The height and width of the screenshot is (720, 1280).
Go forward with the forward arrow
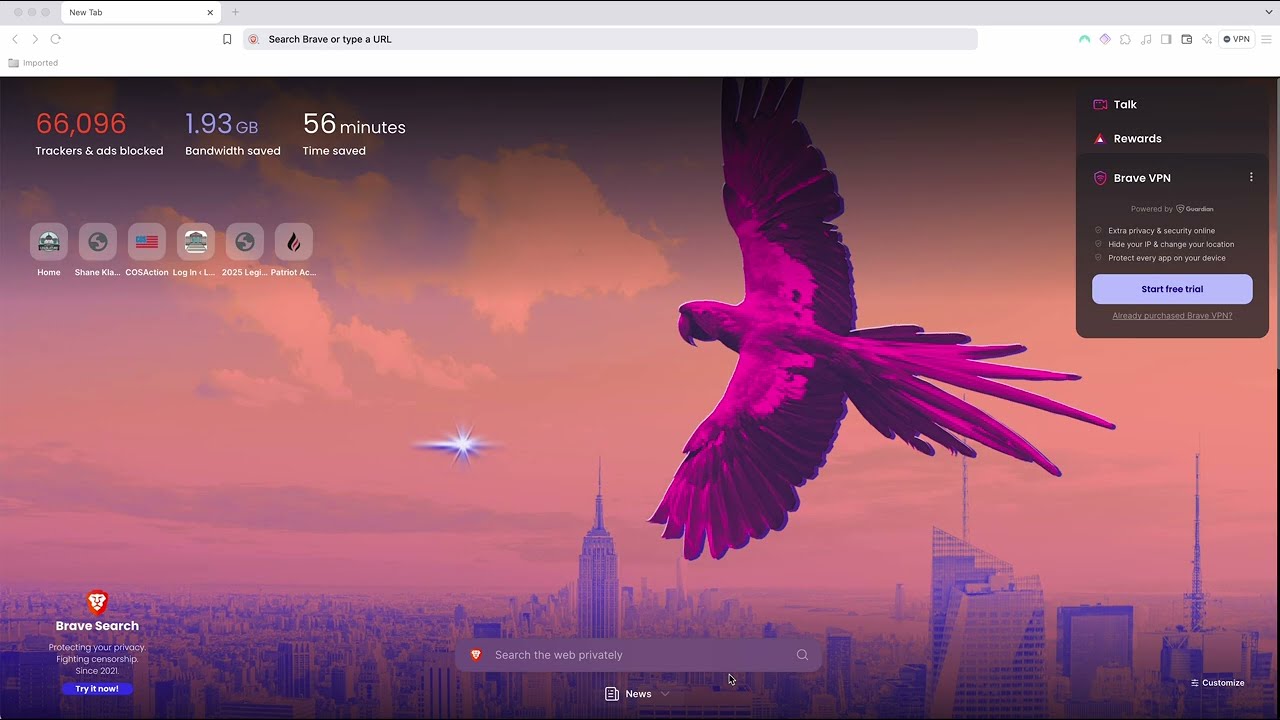pyautogui.click(x=35, y=39)
